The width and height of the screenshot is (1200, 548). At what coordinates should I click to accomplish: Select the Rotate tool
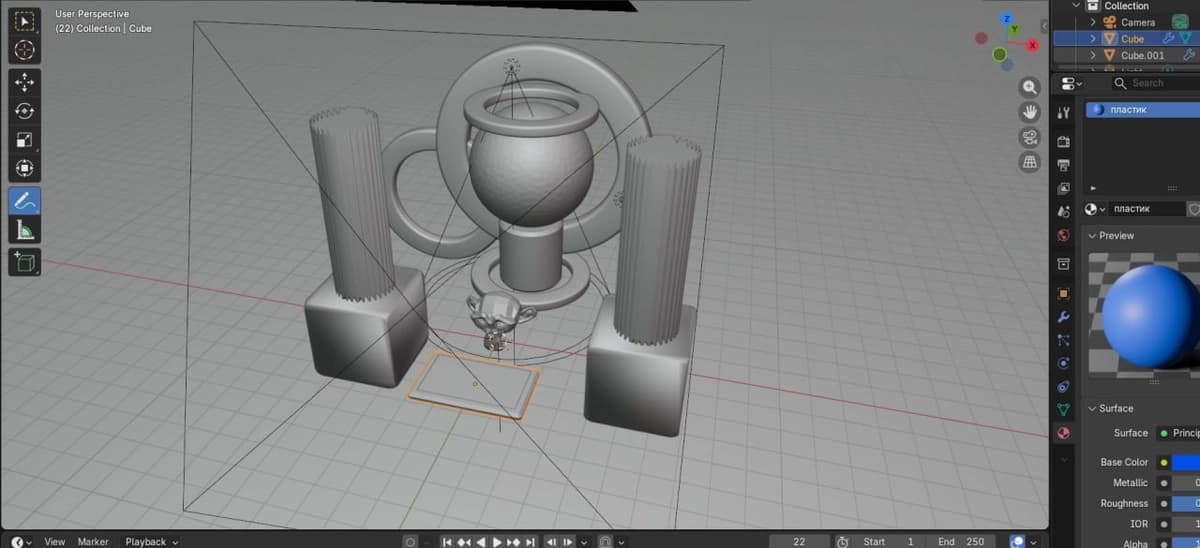tap(26, 111)
